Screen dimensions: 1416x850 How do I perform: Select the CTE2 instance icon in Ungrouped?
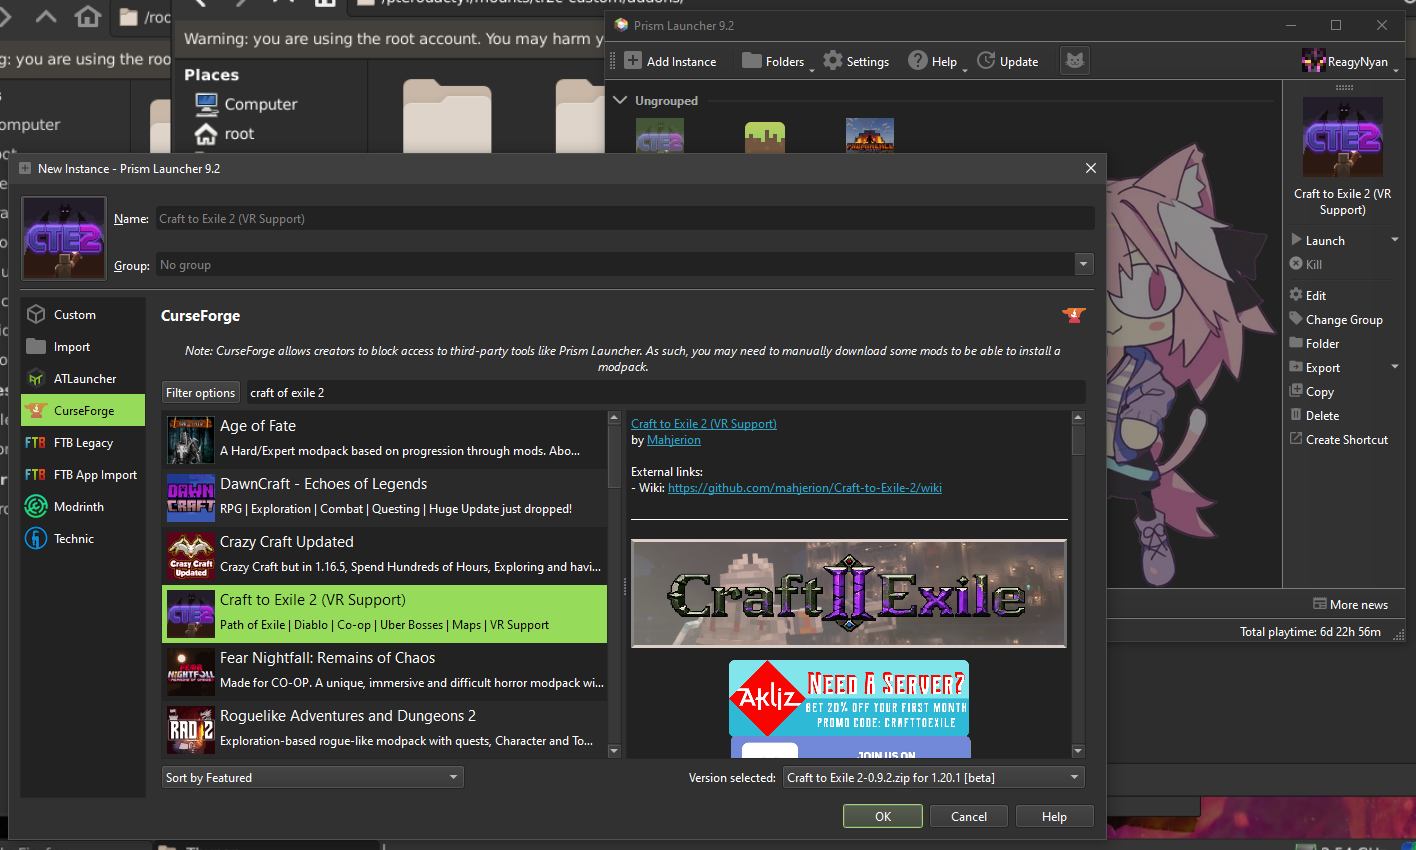pyautogui.click(x=660, y=137)
